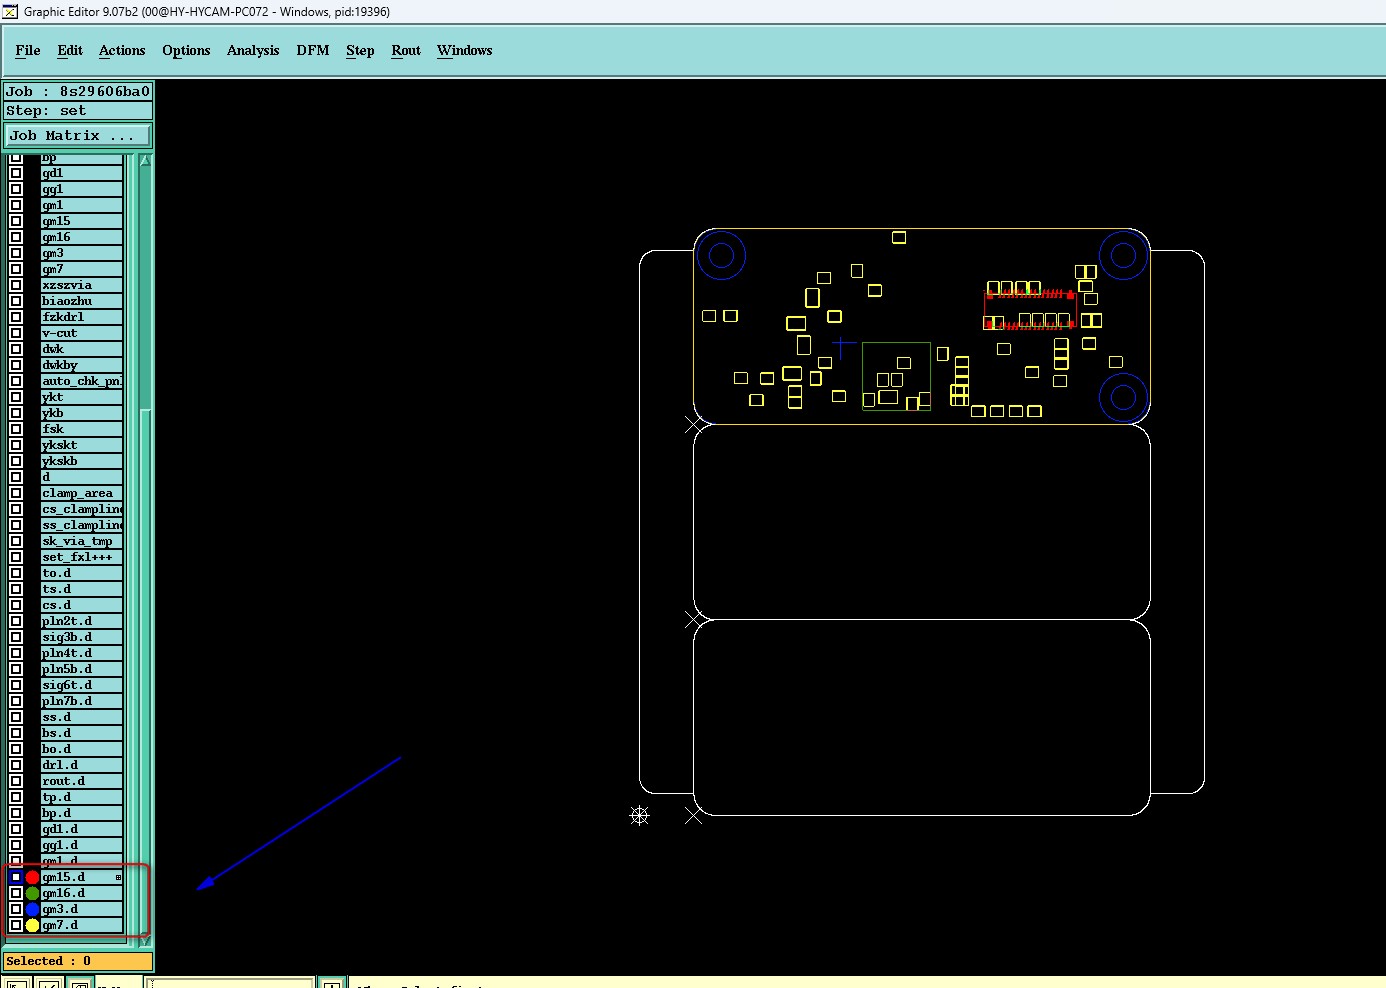Select the ykskt layer row

pos(81,445)
